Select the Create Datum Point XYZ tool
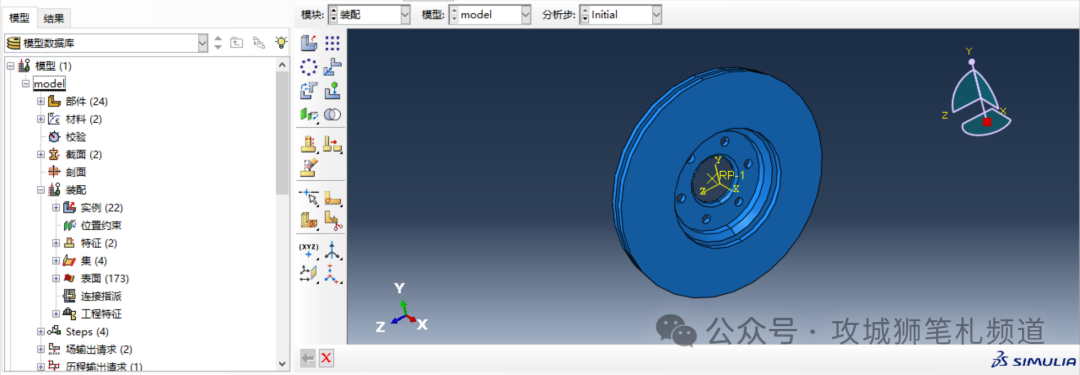 pyautogui.click(x=309, y=250)
